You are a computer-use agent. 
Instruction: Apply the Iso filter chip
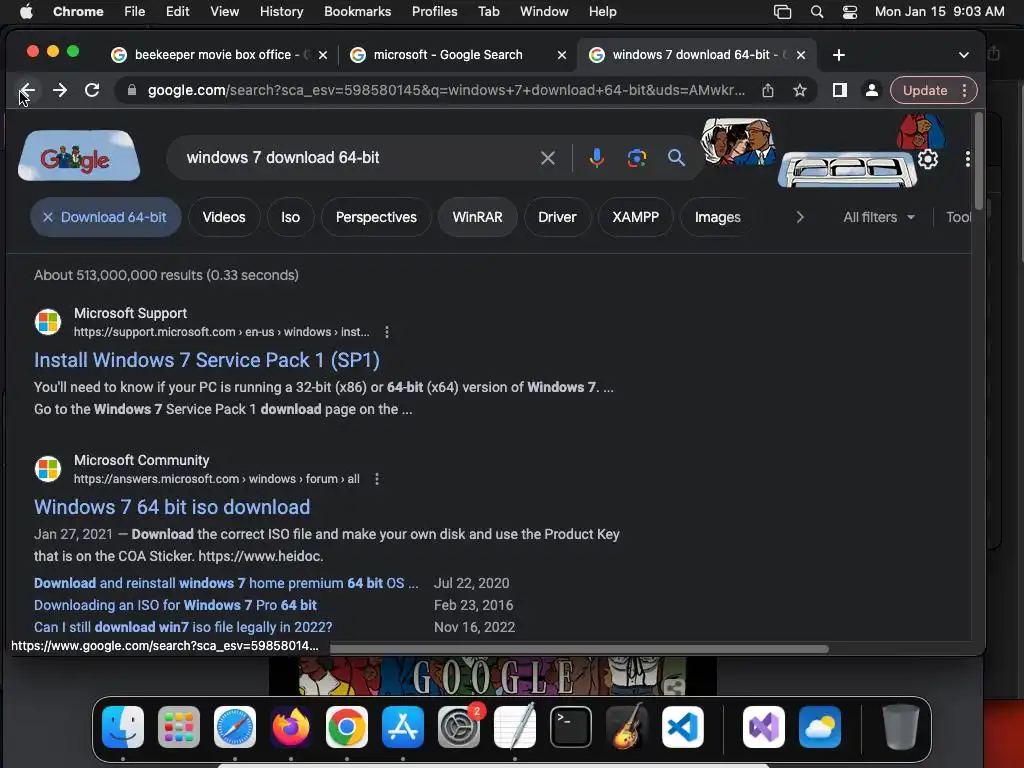pos(291,217)
